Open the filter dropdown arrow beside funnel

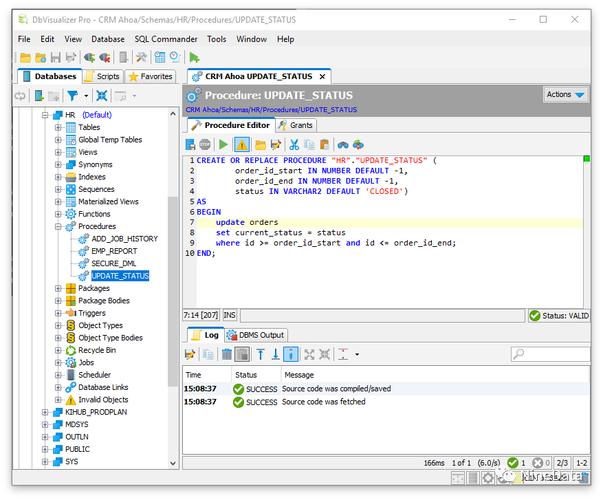pyautogui.click(x=86, y=96)
